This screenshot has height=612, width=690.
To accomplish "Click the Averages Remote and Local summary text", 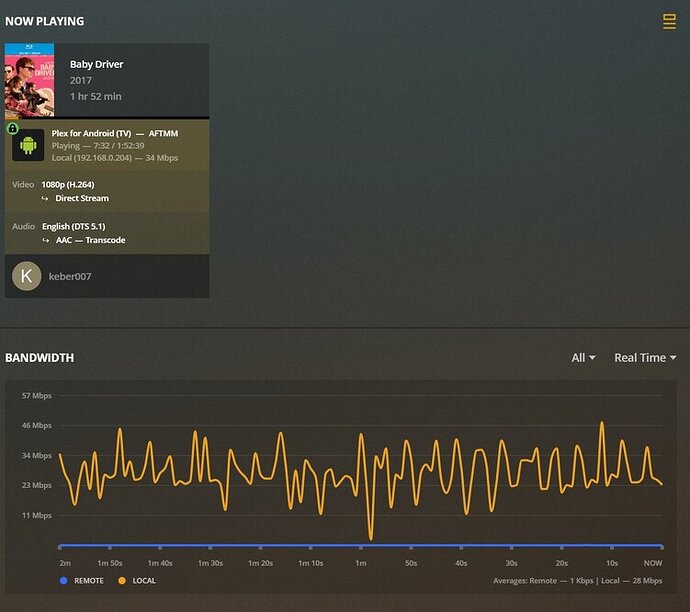I will [577, 581].
